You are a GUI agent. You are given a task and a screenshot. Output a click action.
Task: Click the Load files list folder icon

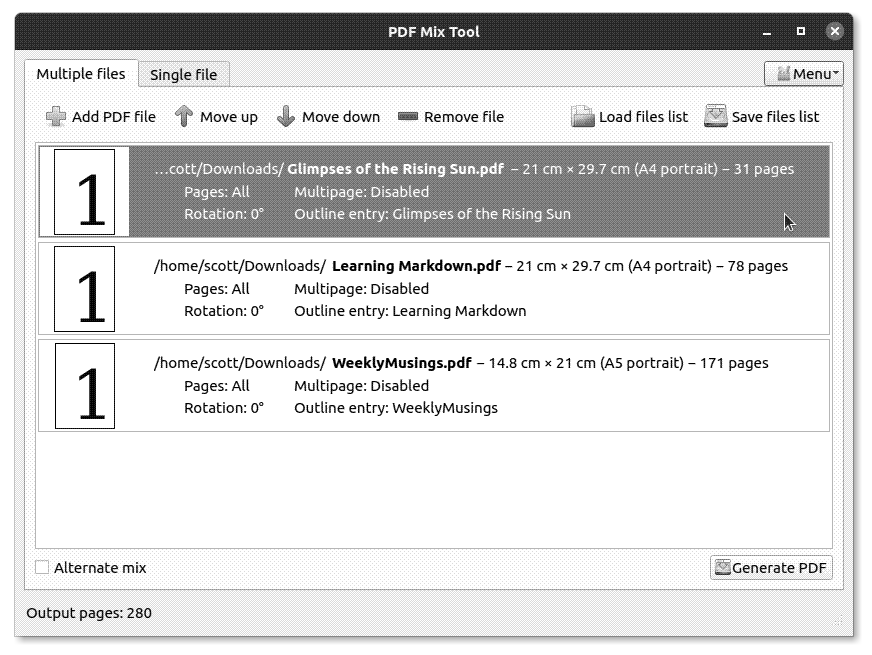point(583,116)
